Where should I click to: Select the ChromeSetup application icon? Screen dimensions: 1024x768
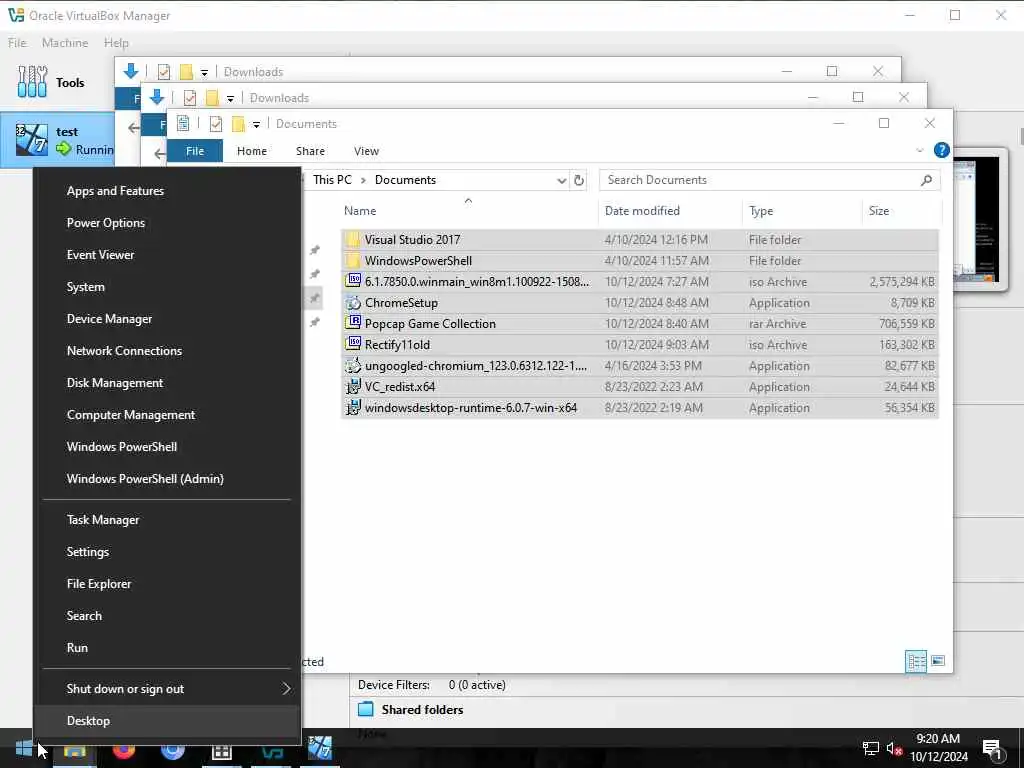pos(353,302)
